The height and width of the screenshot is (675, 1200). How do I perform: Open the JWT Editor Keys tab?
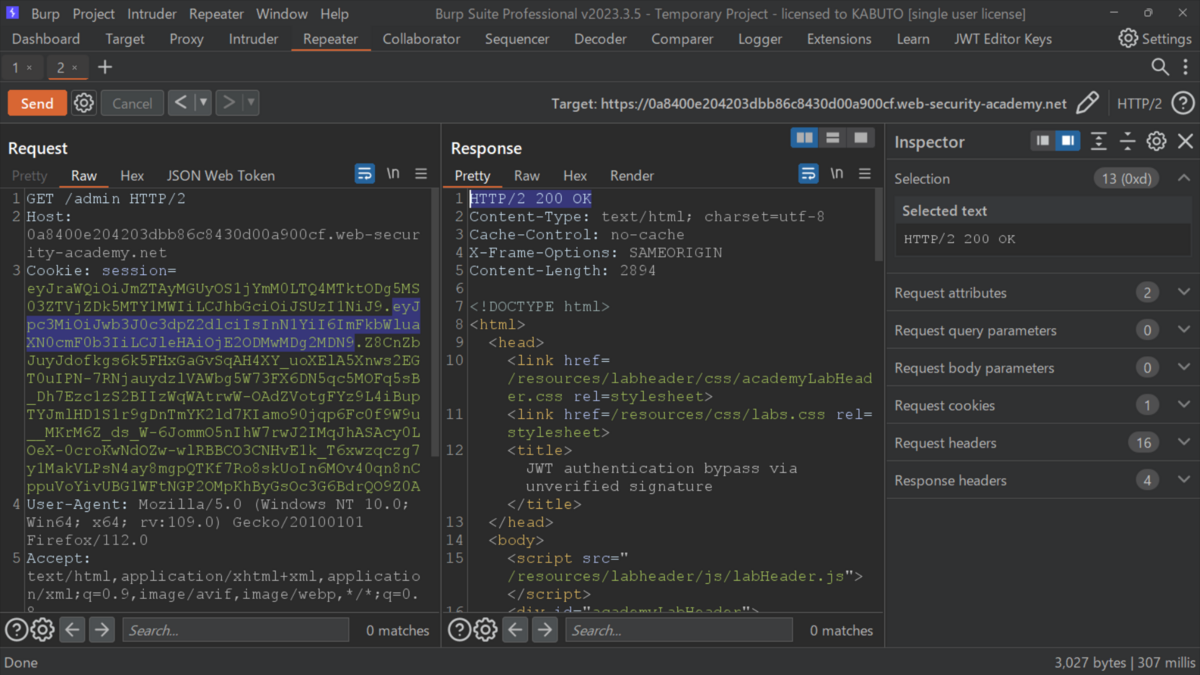[x=1003, y=39]
